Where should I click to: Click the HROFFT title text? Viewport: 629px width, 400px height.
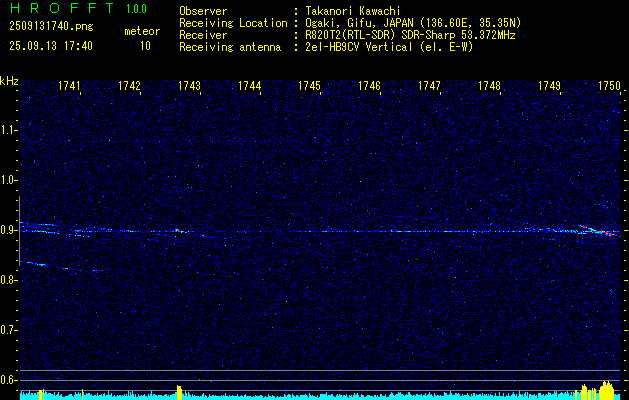62,8
